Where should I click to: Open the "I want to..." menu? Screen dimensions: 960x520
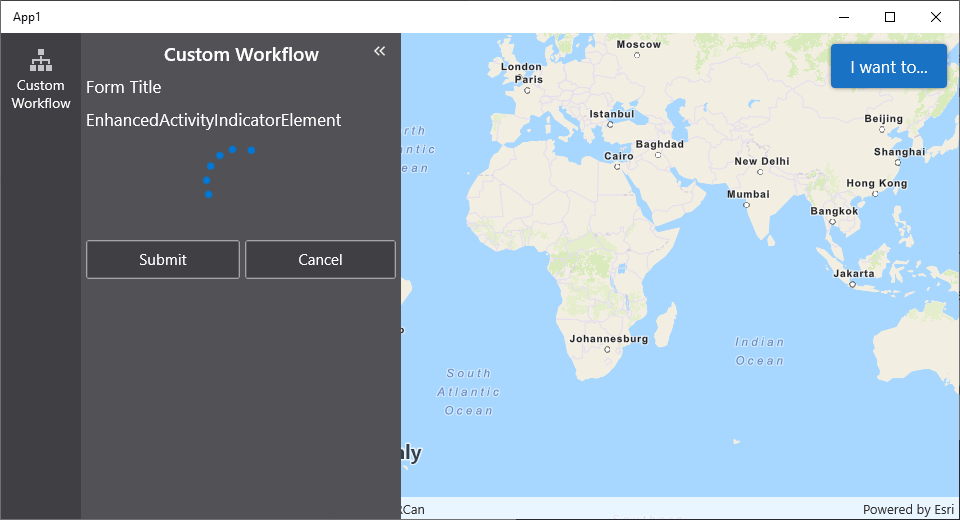tap(888, 67)
